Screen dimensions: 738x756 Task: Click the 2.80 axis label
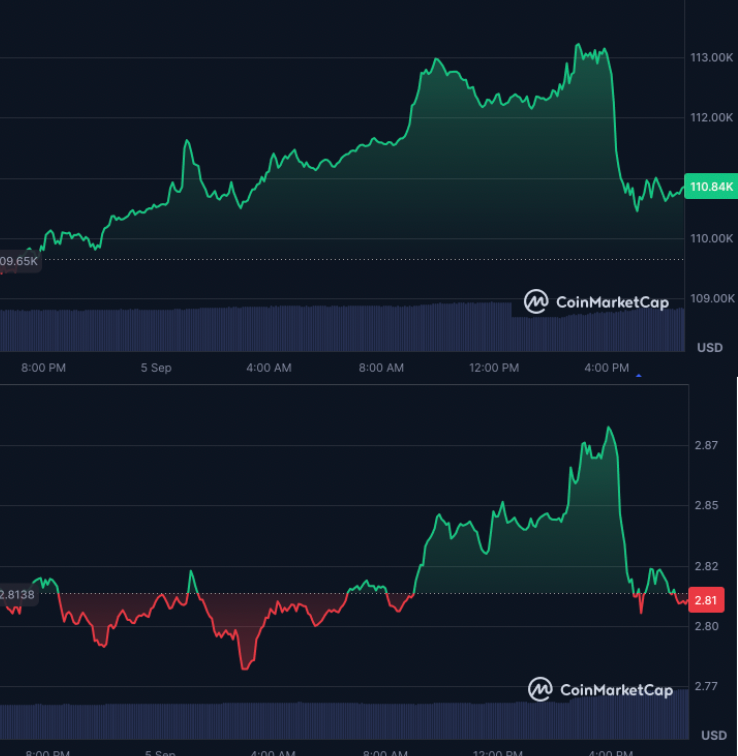pyautogui.click(x=706, y=626)
